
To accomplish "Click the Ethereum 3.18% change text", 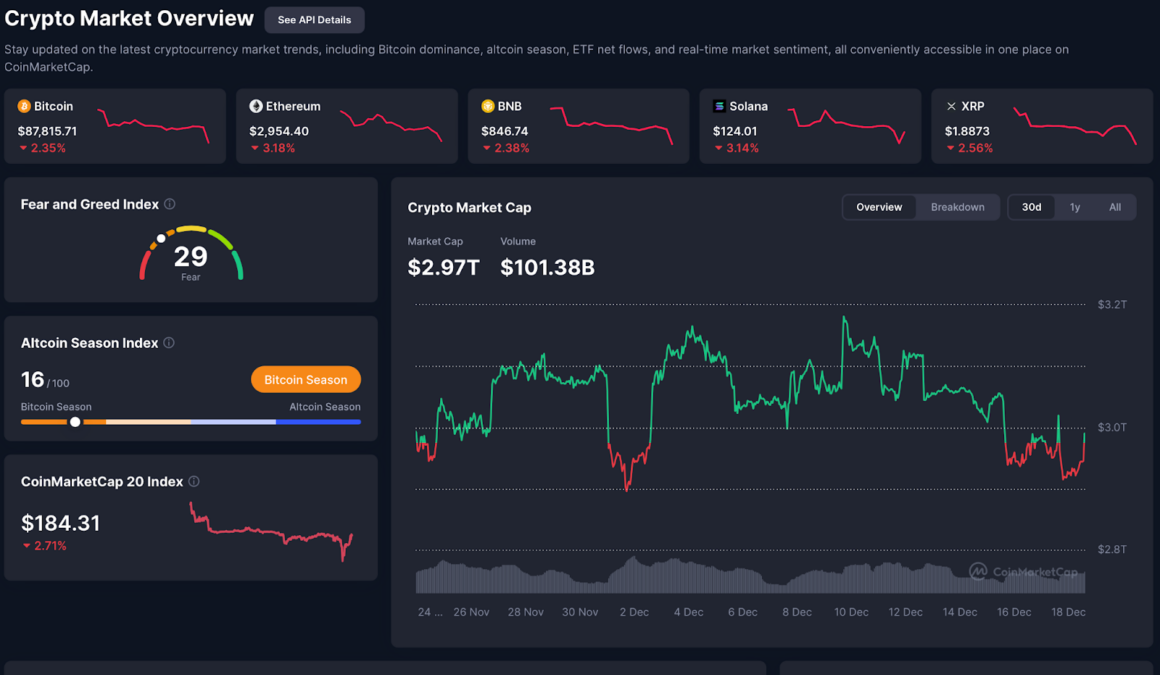I will [x=279, y=148].
